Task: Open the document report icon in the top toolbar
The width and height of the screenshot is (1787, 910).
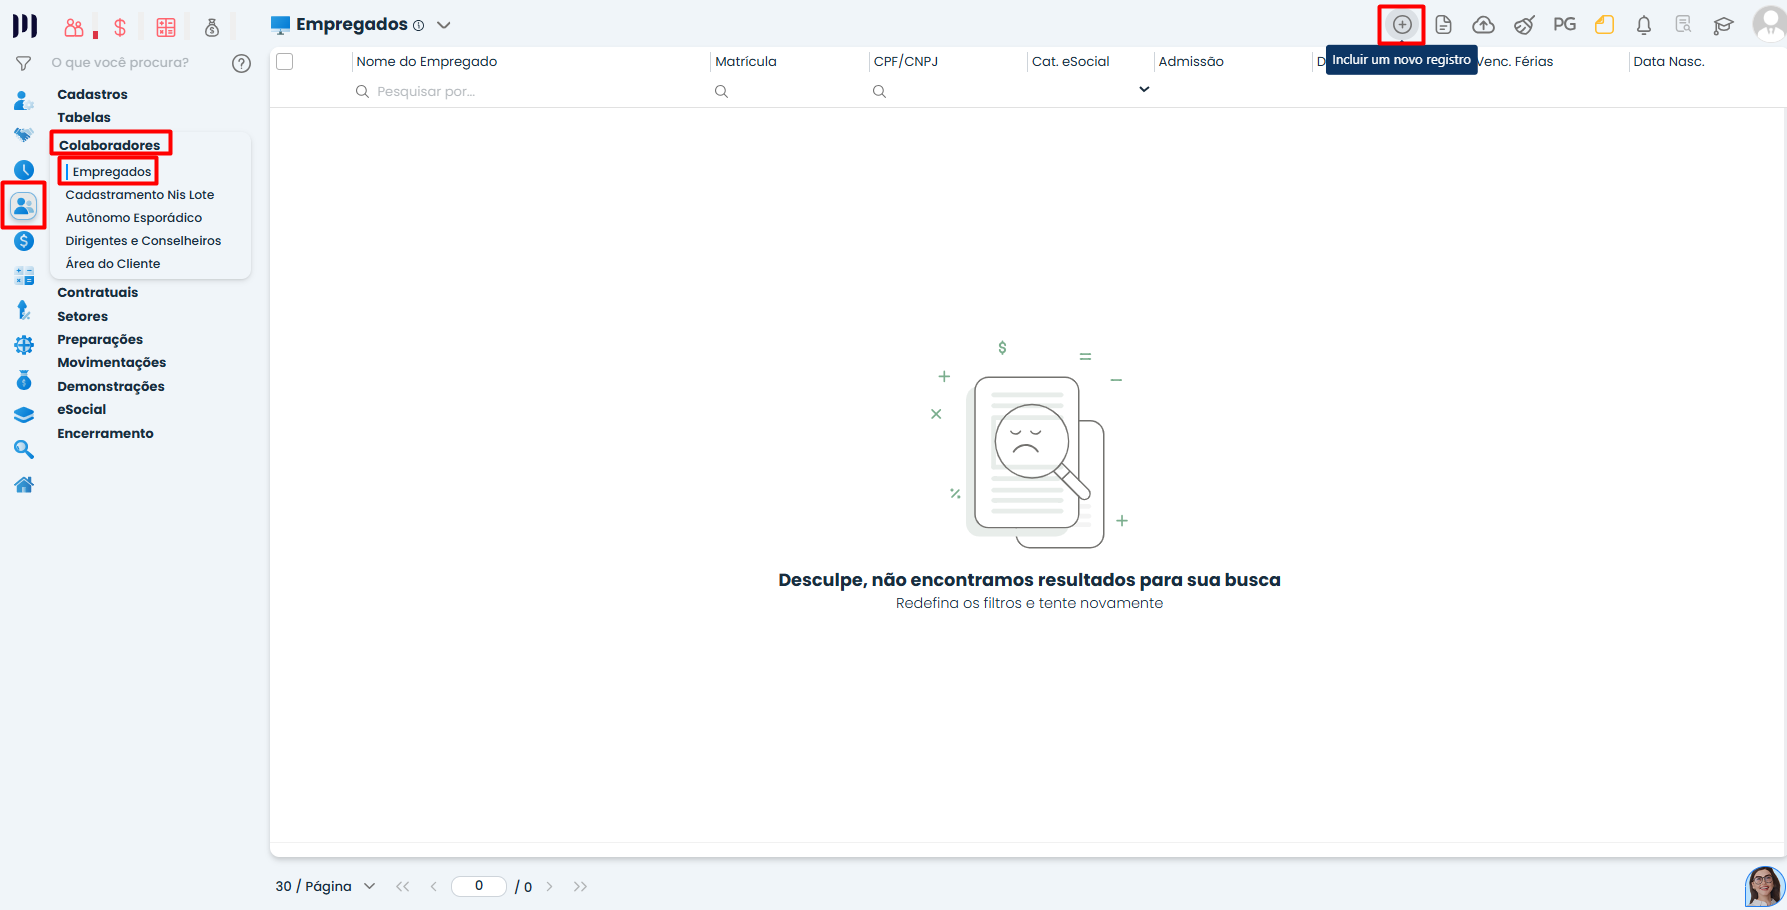Action: click(x=1443, y=25)
